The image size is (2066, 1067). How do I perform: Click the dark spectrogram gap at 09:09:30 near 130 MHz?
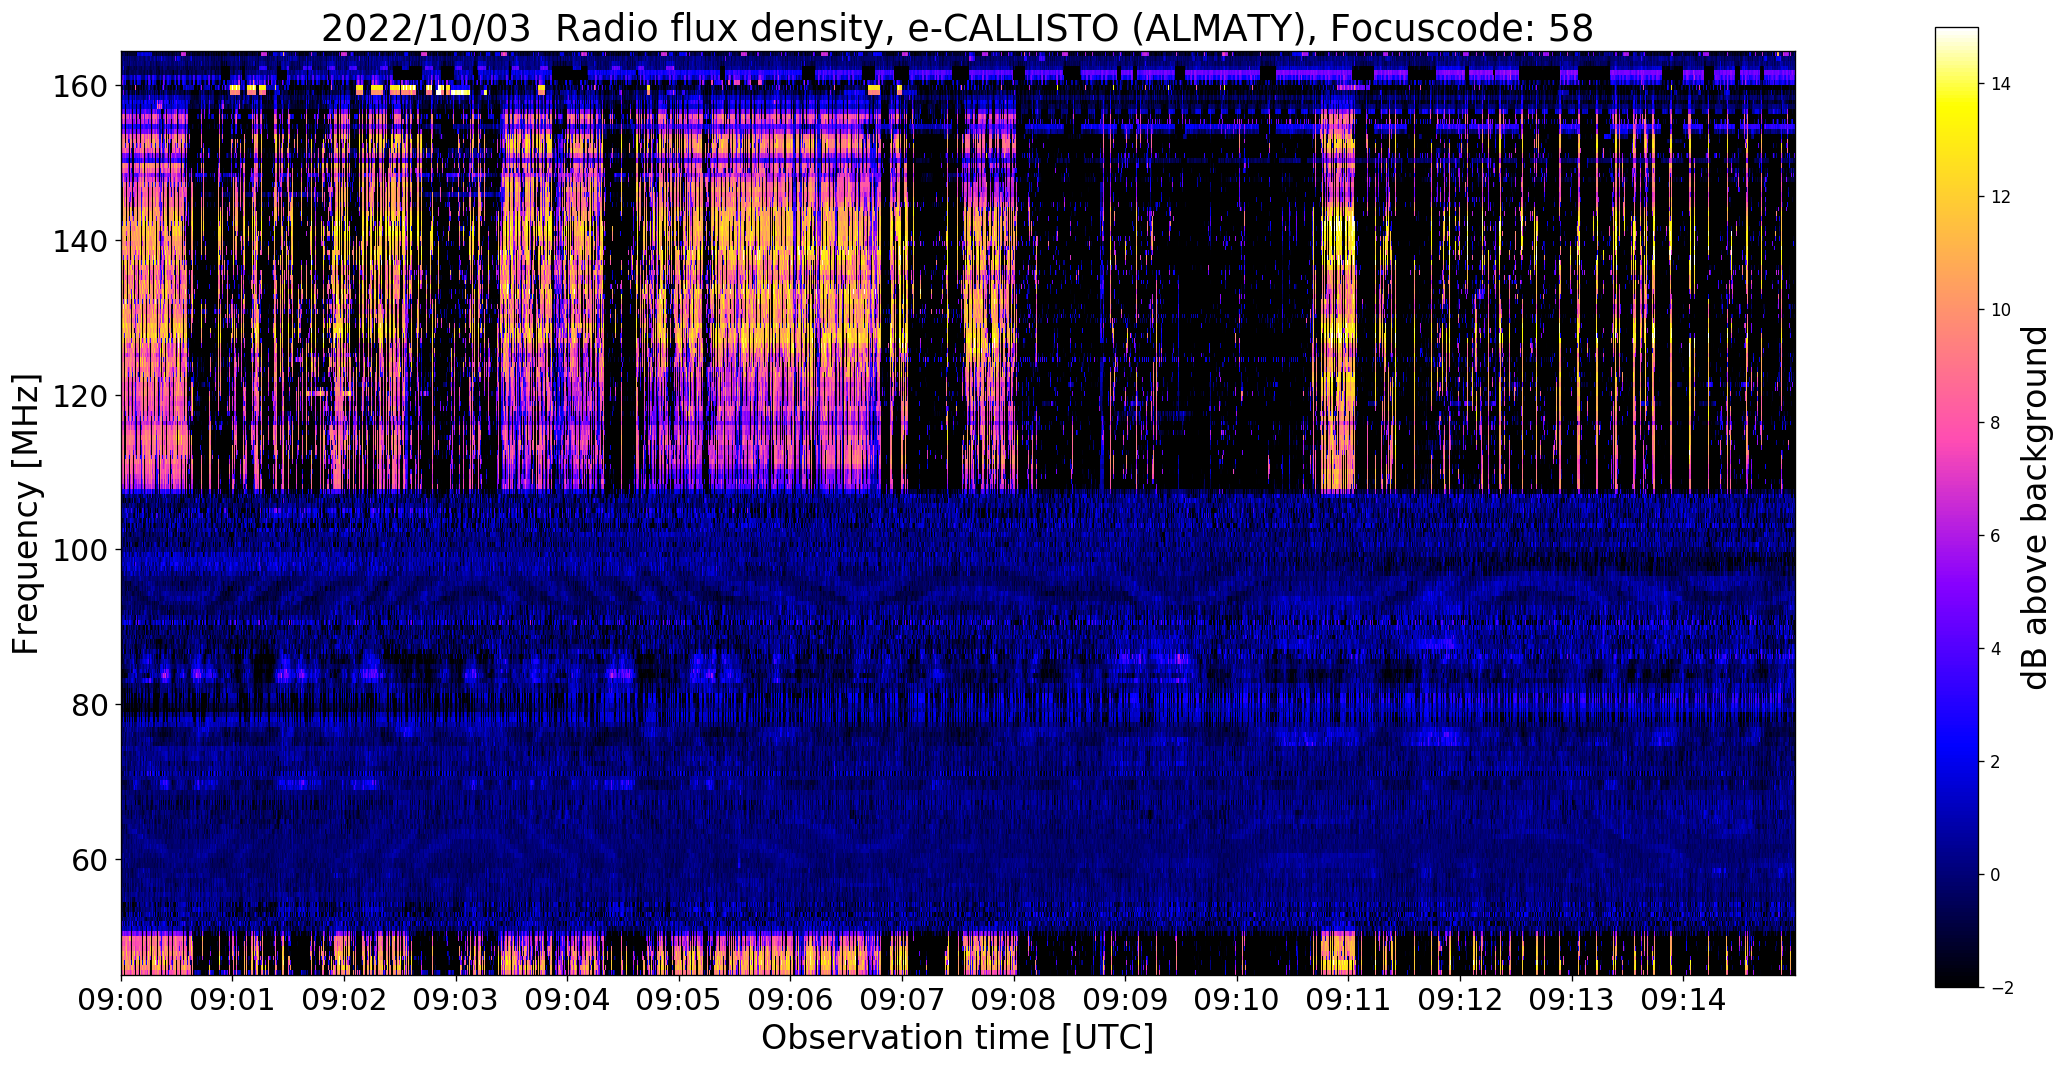[x=1180, y=320]
